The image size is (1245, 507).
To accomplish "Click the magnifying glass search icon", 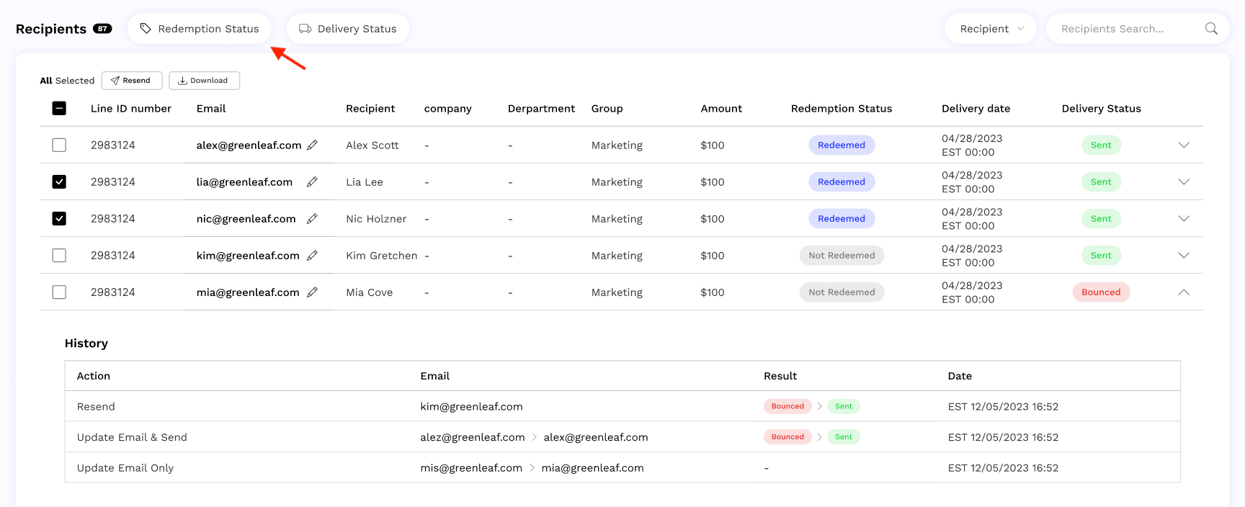I will (x=1211, y=29).
